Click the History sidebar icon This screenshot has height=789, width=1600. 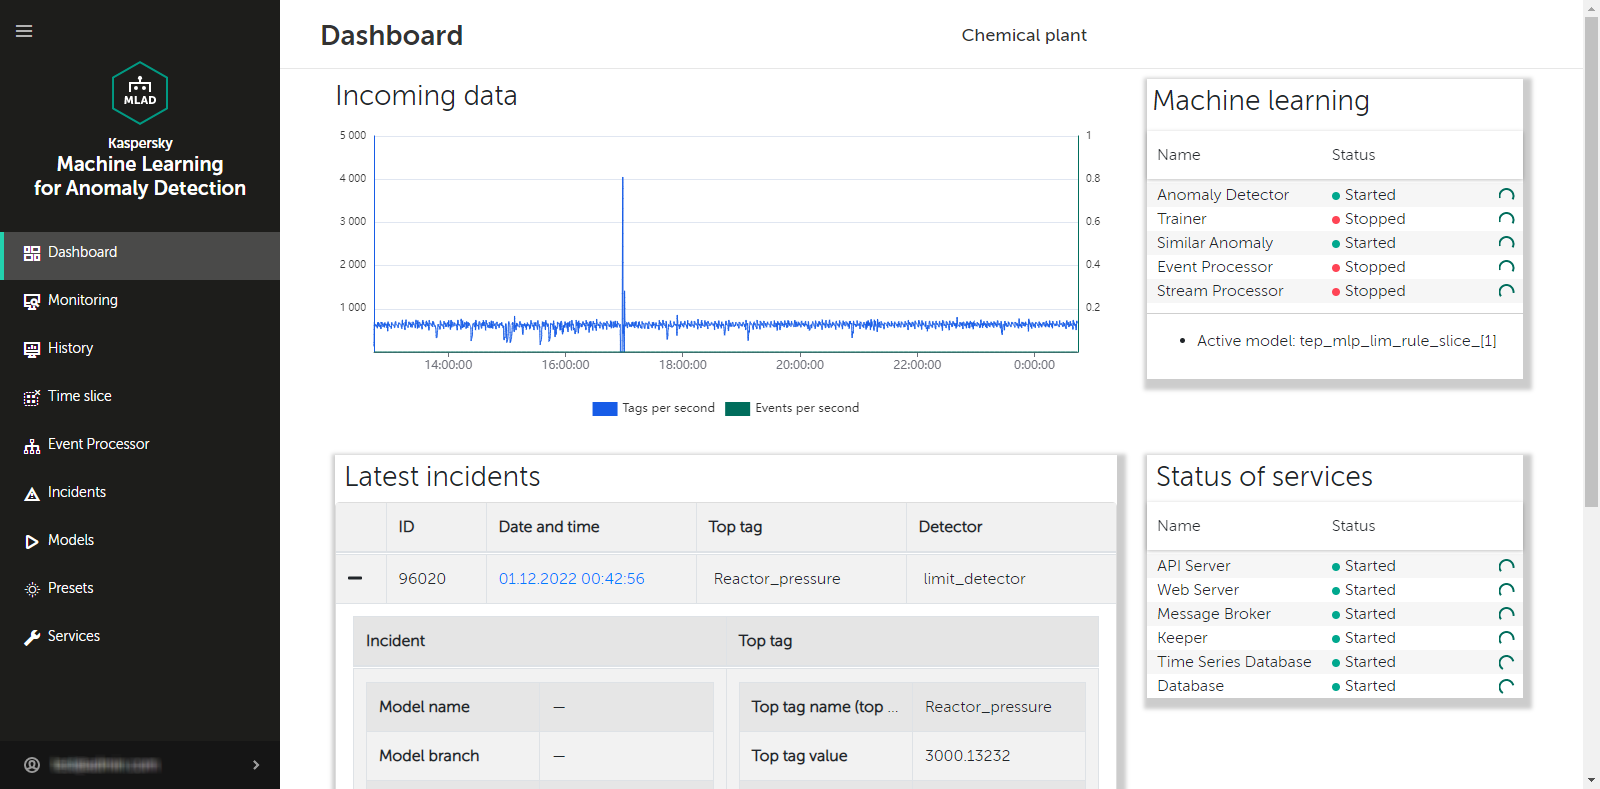click(x=32, y=349)
